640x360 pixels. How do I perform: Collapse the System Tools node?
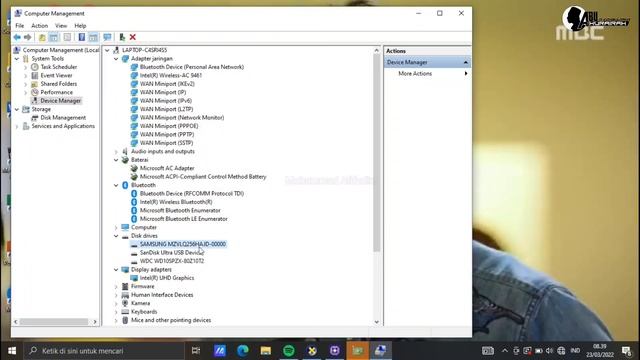[x=17, y=59]
